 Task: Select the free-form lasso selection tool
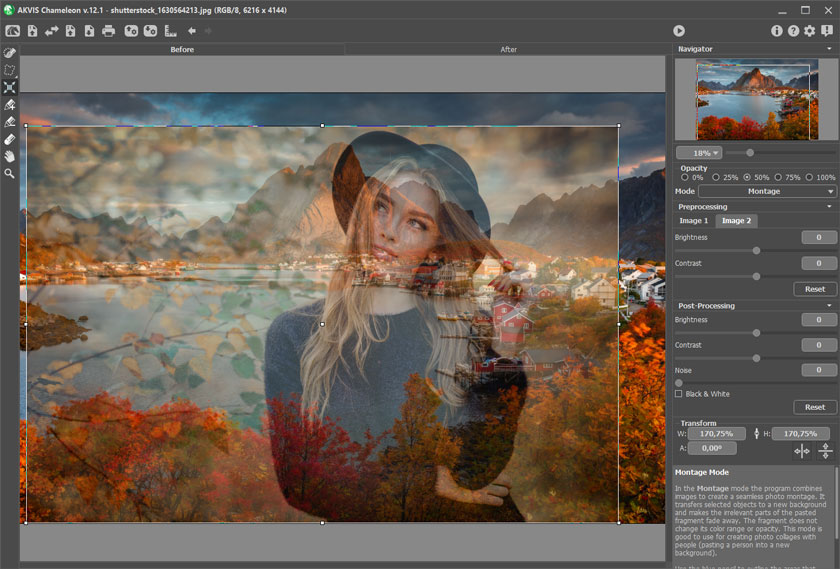(10, 70)
